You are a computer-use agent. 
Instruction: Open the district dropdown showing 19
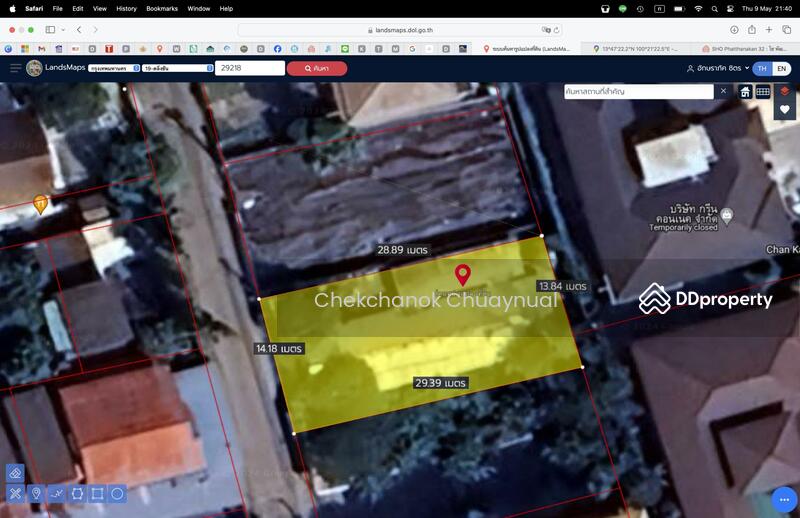pos(176,68)
